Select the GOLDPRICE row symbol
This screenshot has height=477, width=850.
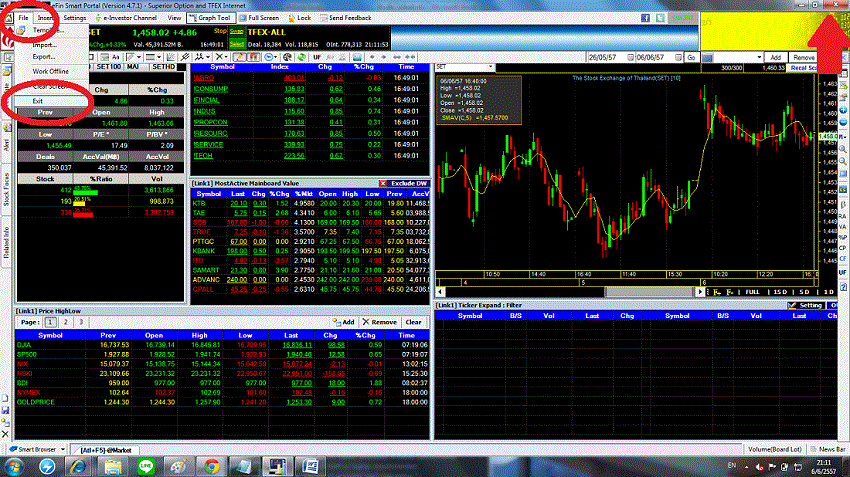coord(35,402)
